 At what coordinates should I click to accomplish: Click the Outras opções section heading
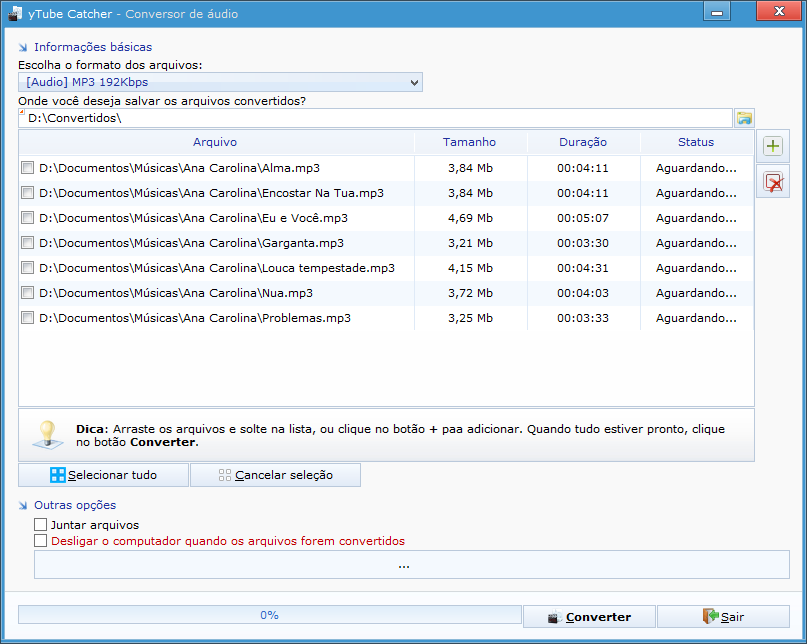click(75, 506)
